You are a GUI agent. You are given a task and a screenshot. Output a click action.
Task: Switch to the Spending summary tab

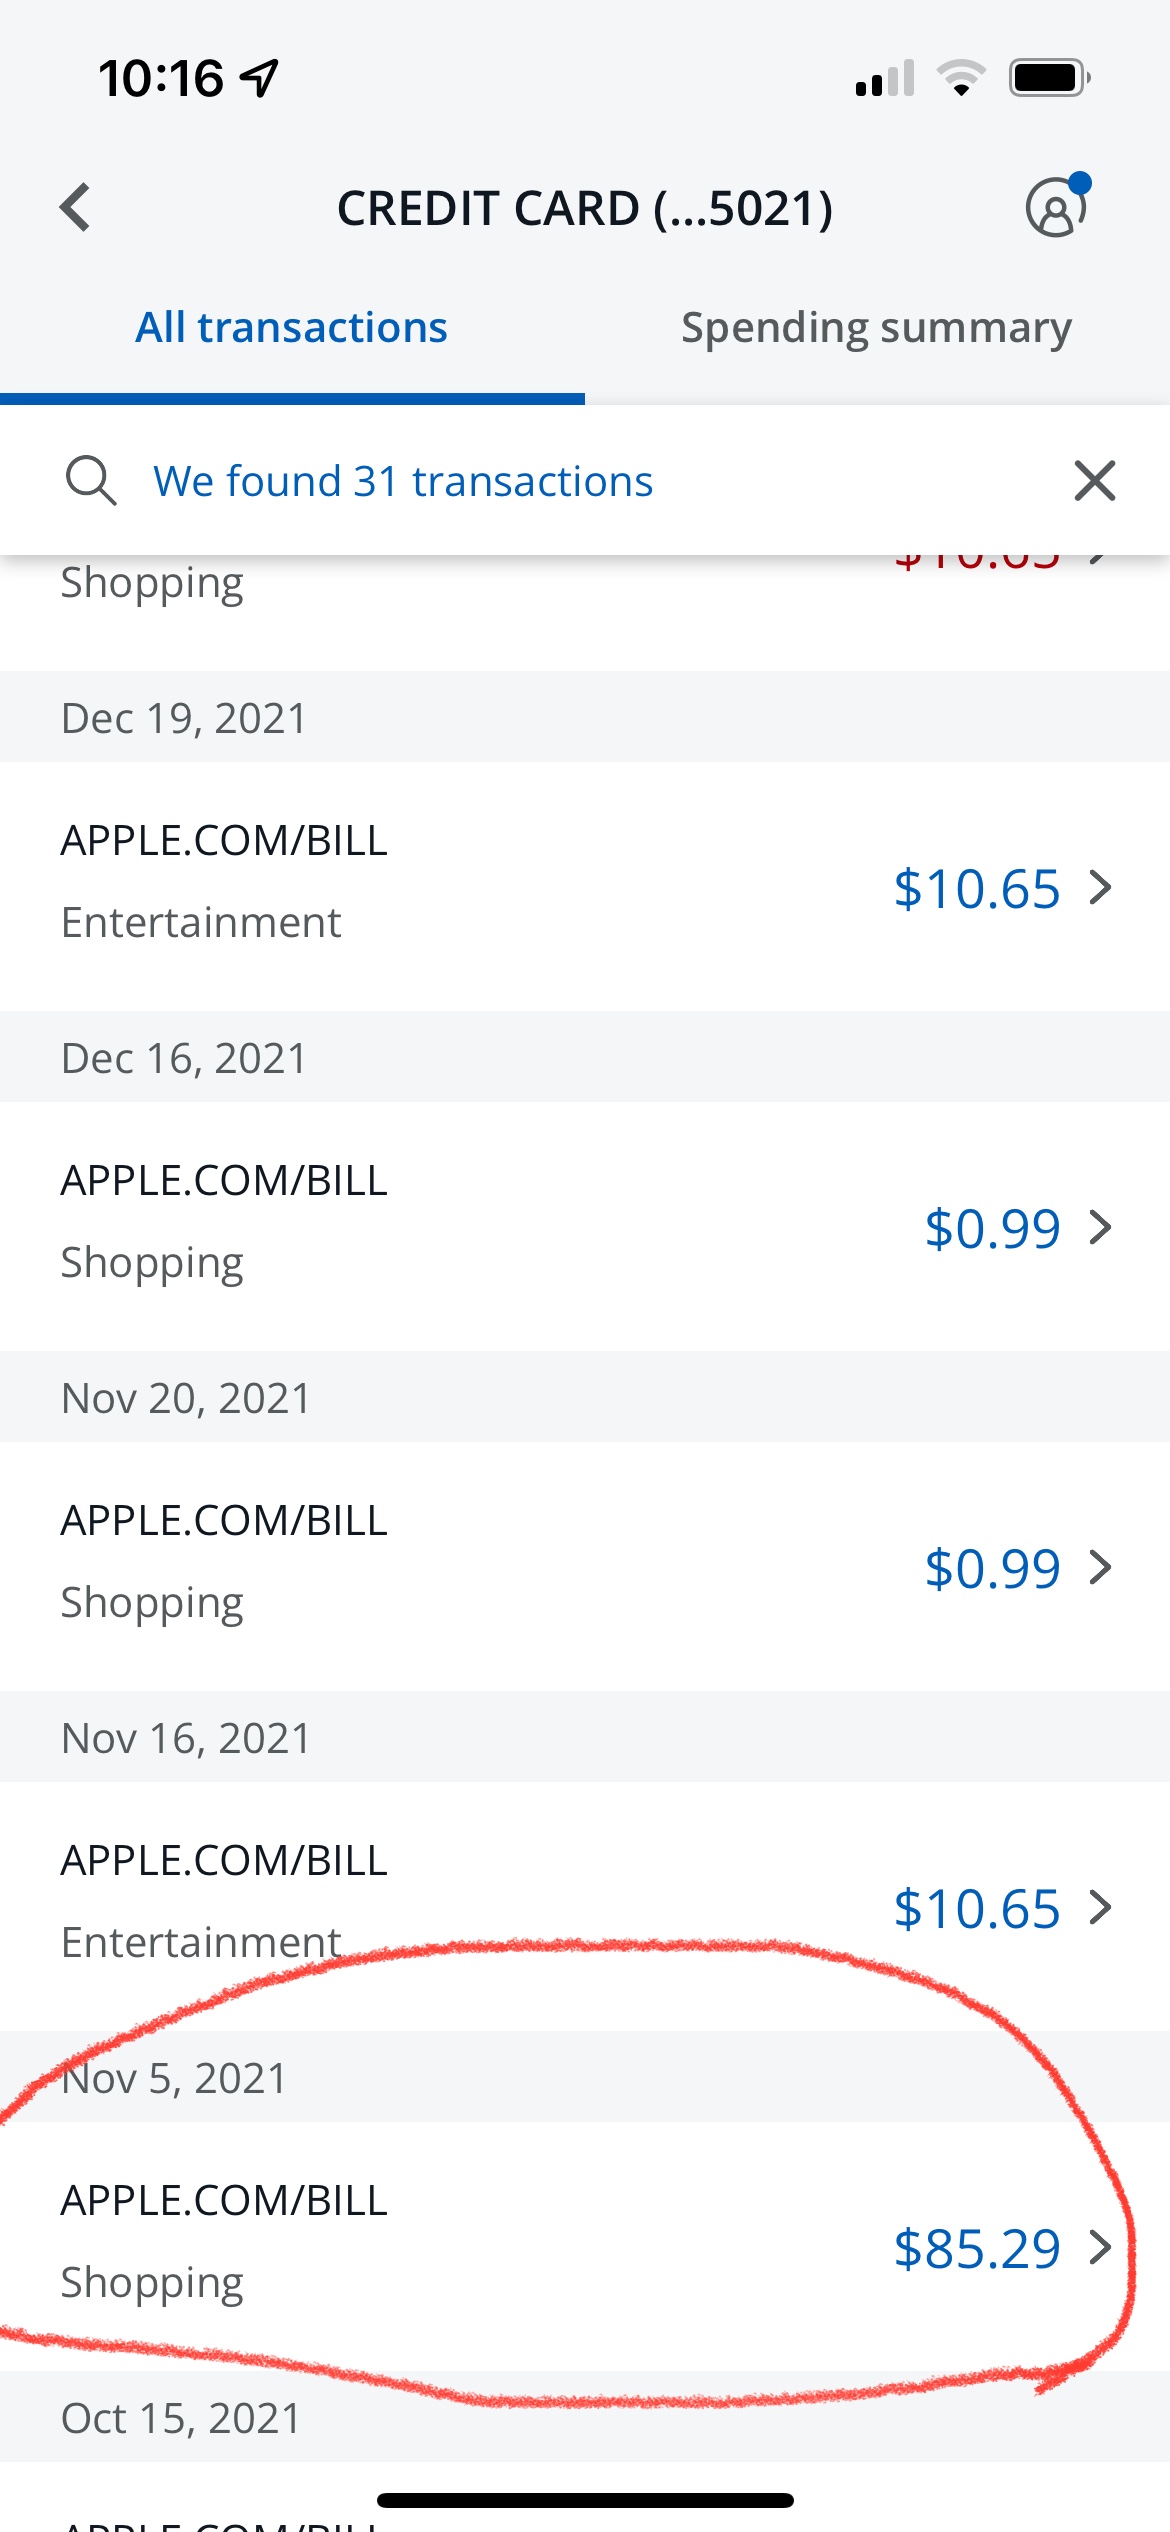(876, 328)
